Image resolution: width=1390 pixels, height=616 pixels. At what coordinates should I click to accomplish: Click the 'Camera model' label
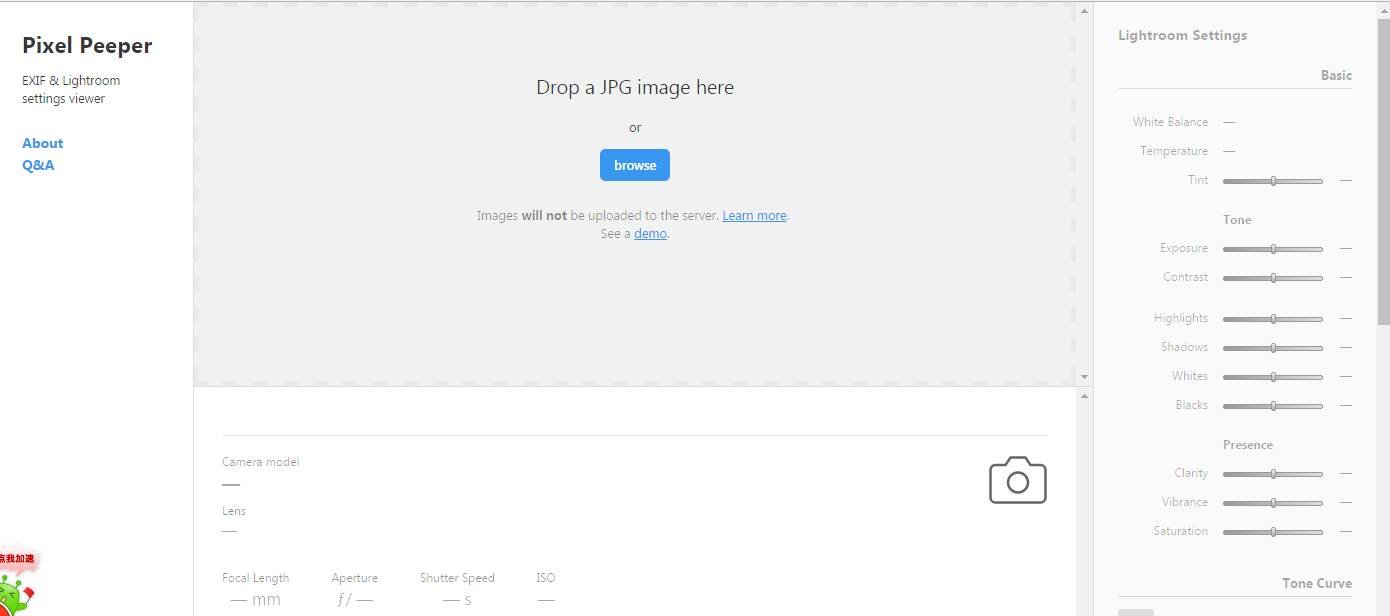tap(260, 462)
